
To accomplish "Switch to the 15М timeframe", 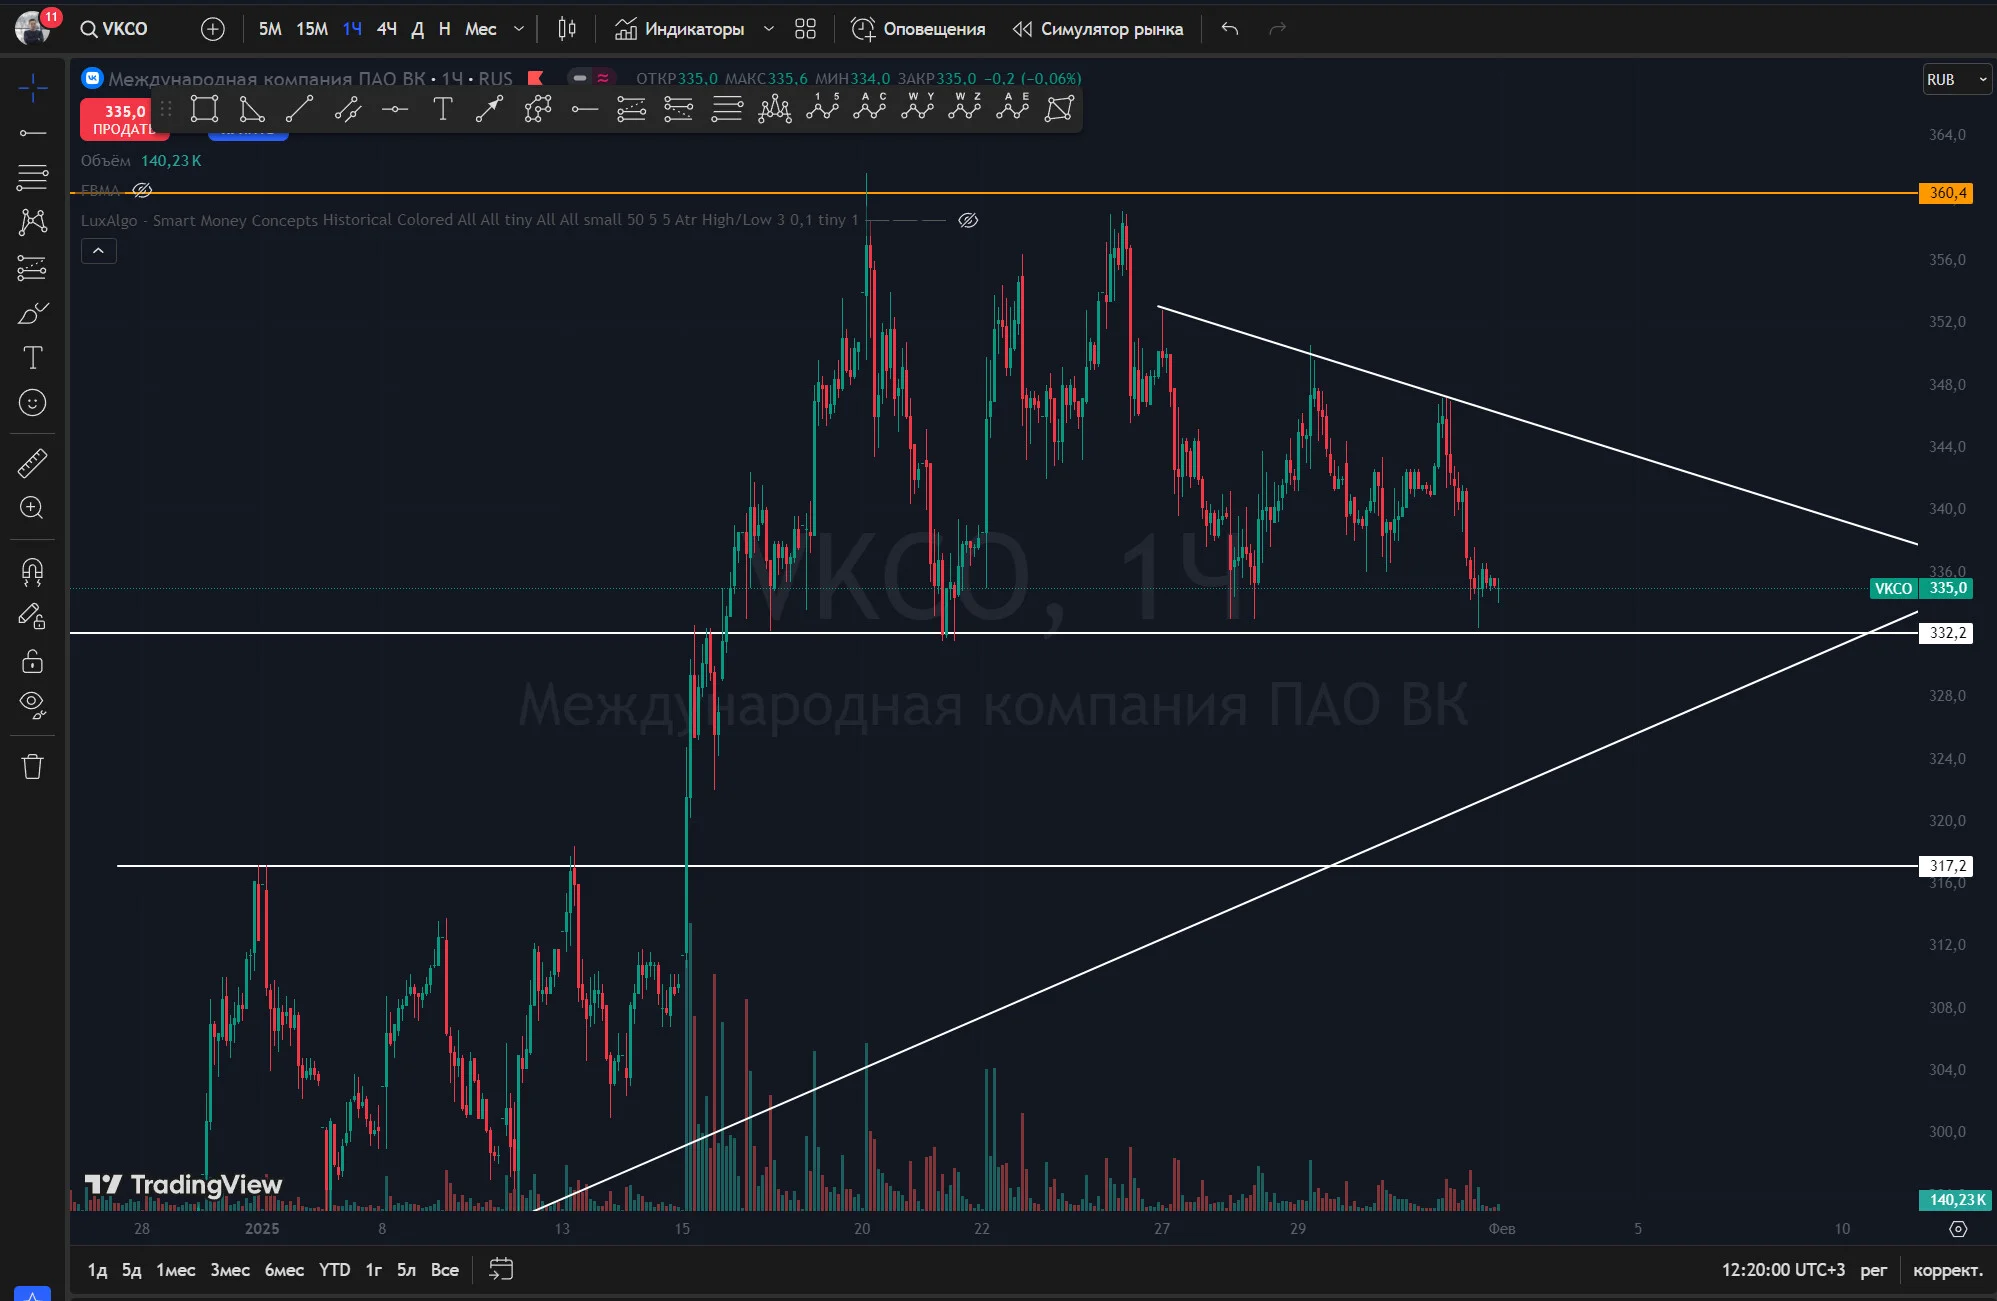I will [312, 29].
